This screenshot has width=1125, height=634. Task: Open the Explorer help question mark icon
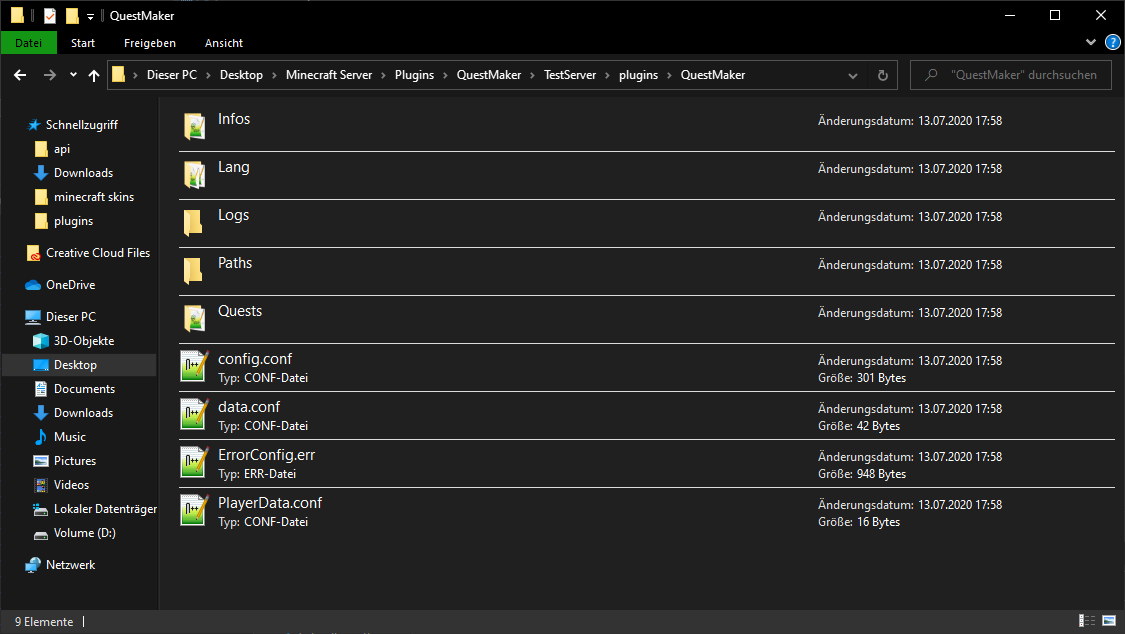1112,43
